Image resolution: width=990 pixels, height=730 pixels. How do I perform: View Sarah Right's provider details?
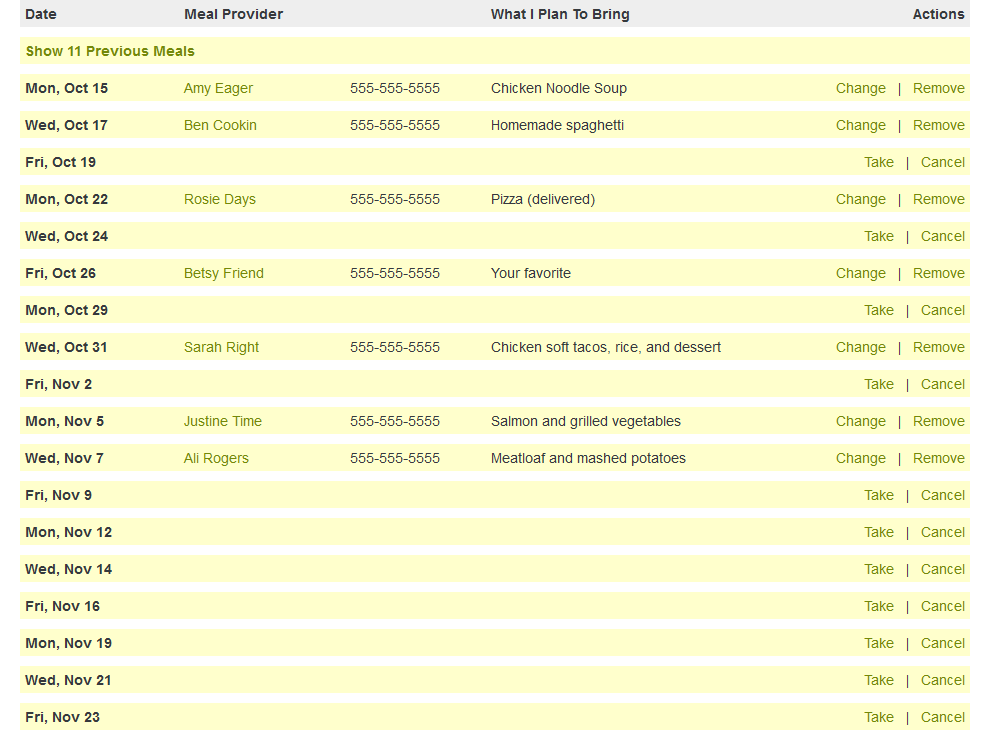(x=221, y=347)
